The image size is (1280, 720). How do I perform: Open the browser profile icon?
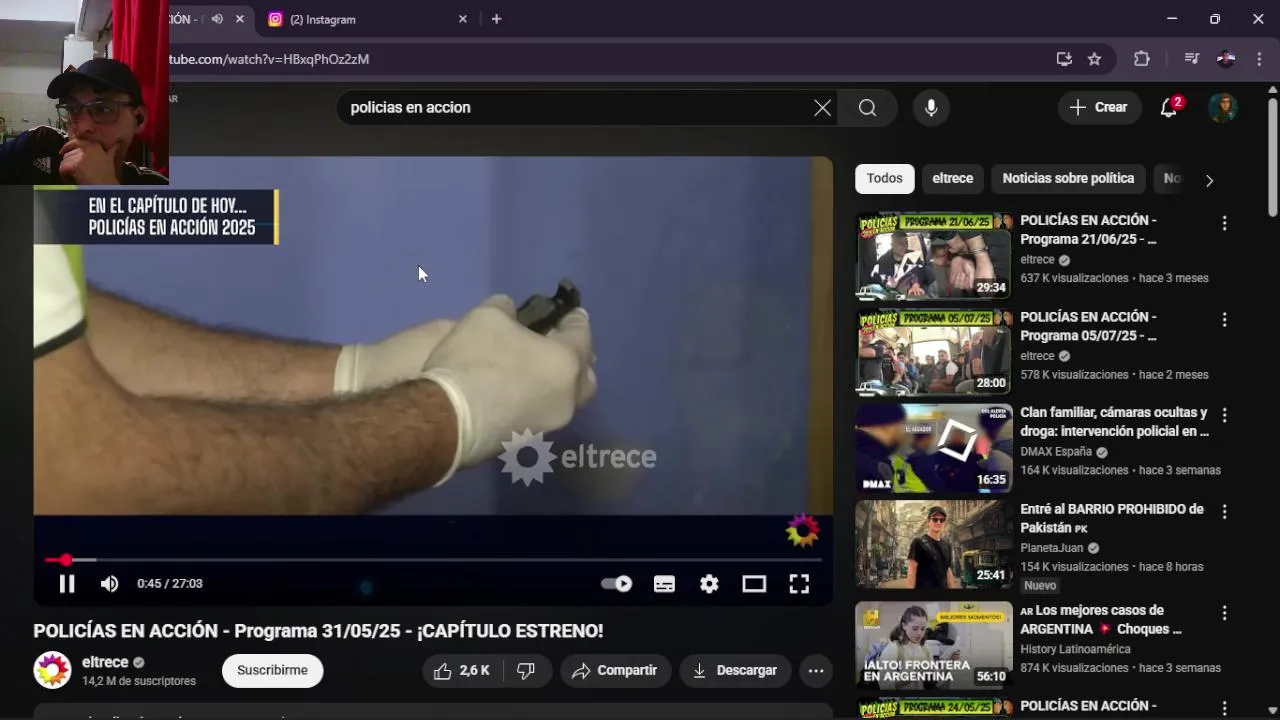(1226, 59)
